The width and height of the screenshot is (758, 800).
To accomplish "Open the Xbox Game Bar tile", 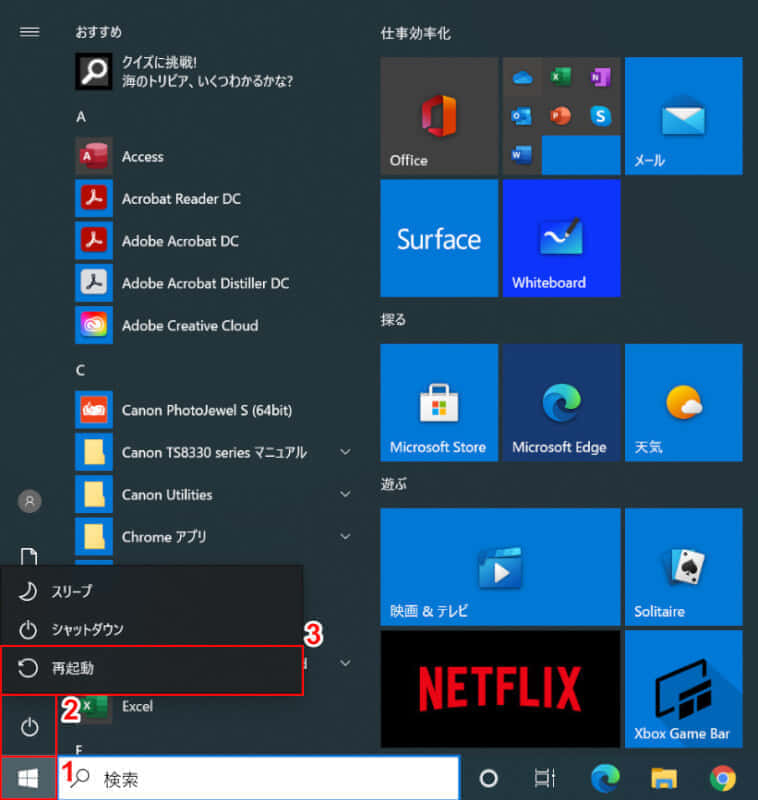I will pos(684,689).
